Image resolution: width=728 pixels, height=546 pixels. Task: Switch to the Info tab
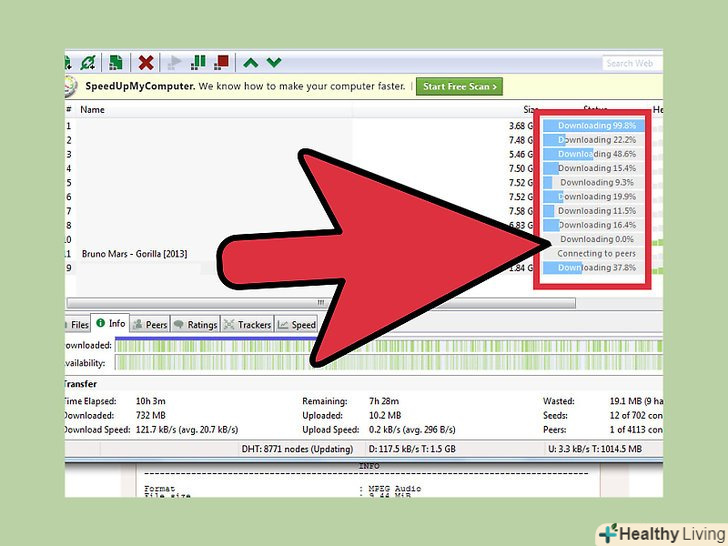[110, 323]
